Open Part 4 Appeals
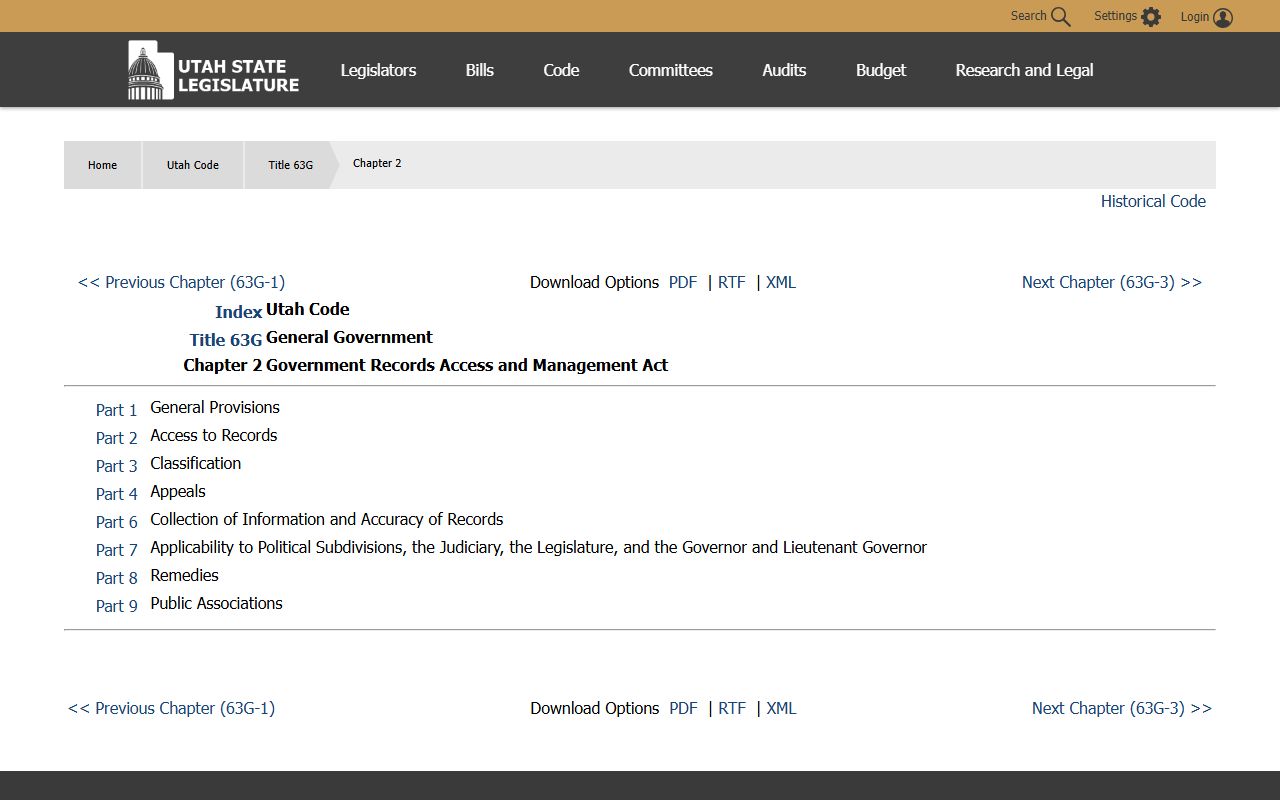 (116, 494)
